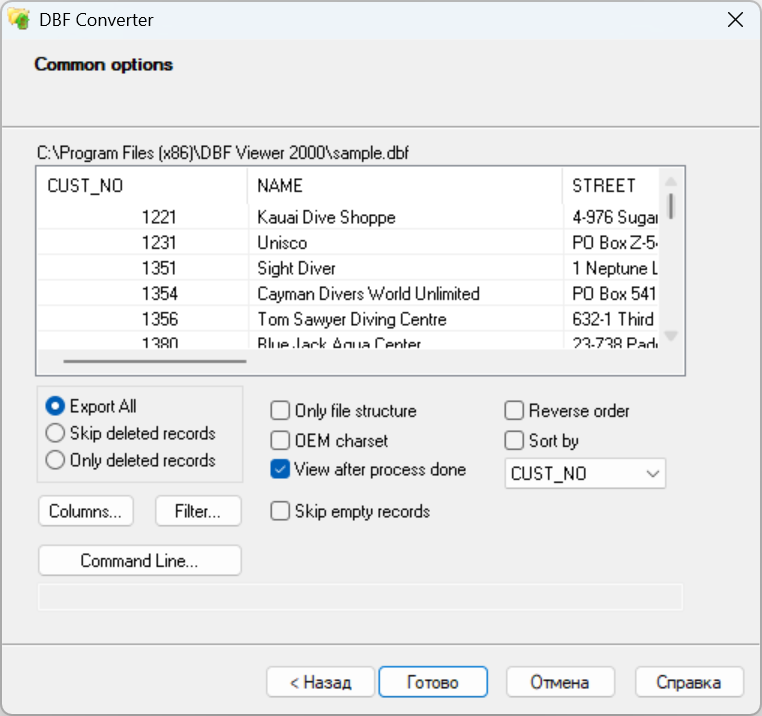The height and width of the screenshot is (716, 762).
Task: Click the horizontal scrollbar under the table
Action: coord(155,361)
